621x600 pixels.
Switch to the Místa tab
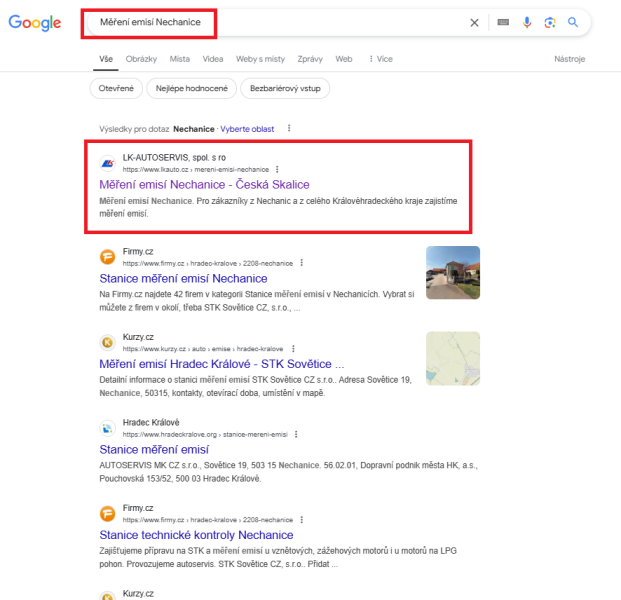click(180, 59)
